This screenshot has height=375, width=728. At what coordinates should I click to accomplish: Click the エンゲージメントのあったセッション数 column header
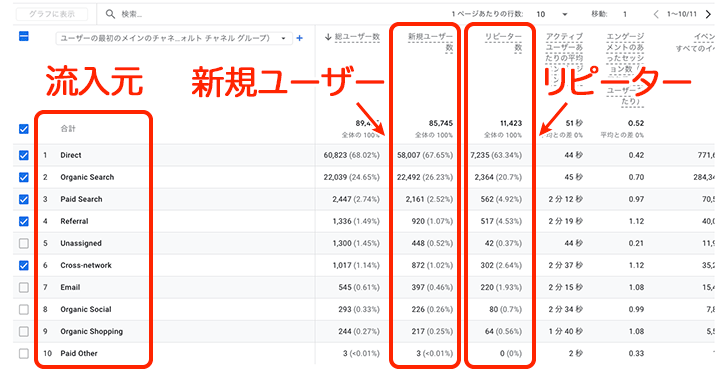(624, 69)
